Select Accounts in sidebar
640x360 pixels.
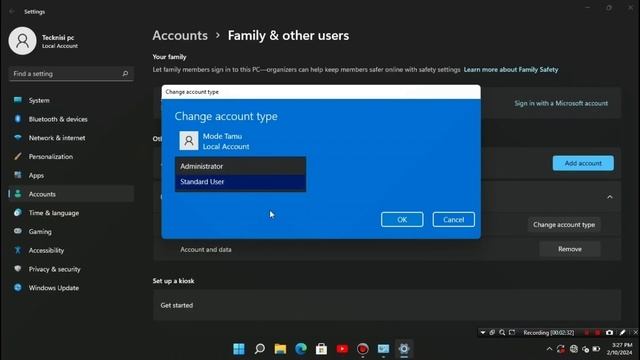coord(71,194)
